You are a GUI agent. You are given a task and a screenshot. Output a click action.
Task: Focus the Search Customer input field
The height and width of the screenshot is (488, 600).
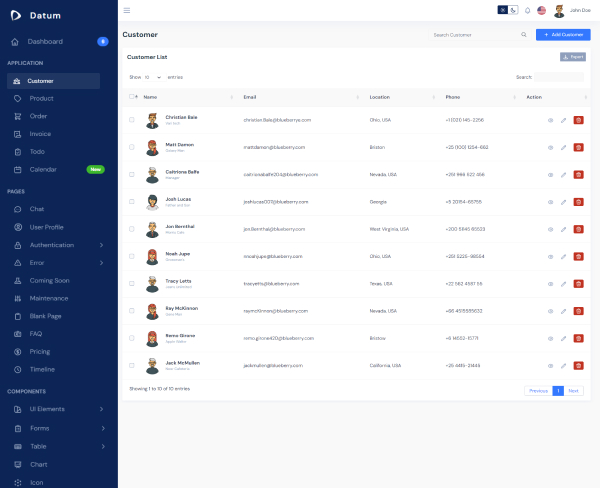pyautogui.click(x=472, y=35)
